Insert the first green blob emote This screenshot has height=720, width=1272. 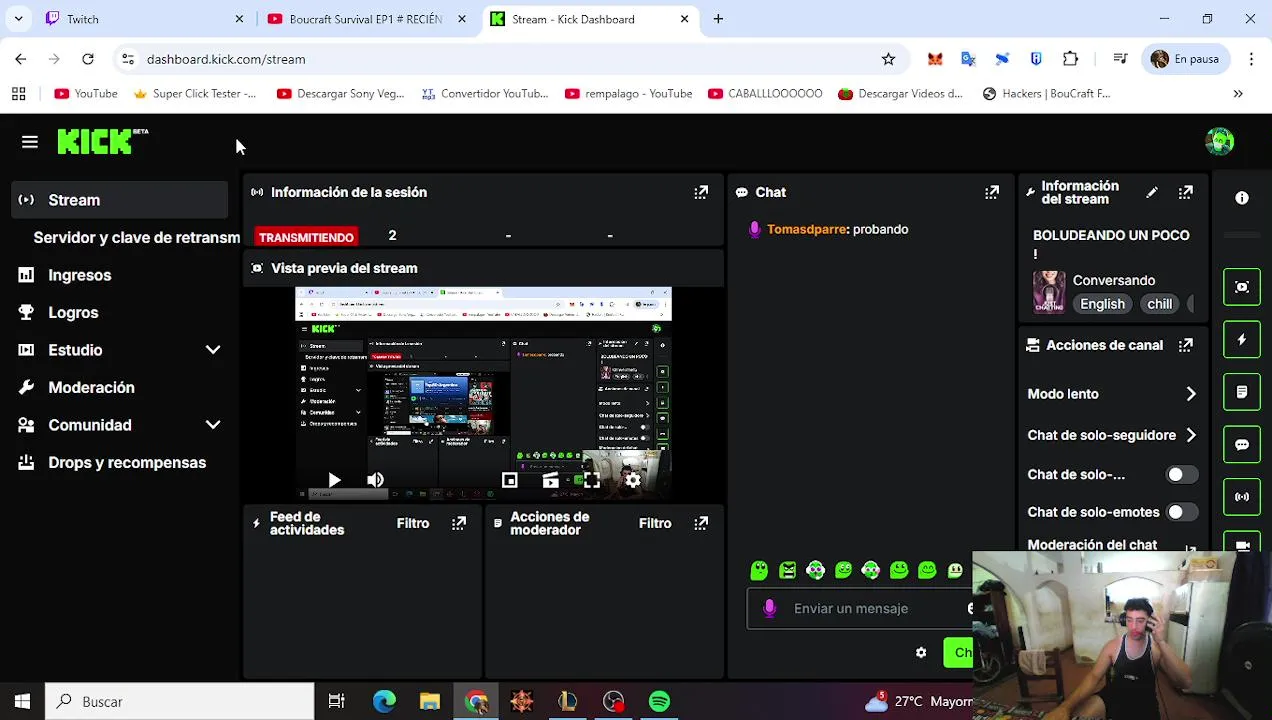point(759,570)
